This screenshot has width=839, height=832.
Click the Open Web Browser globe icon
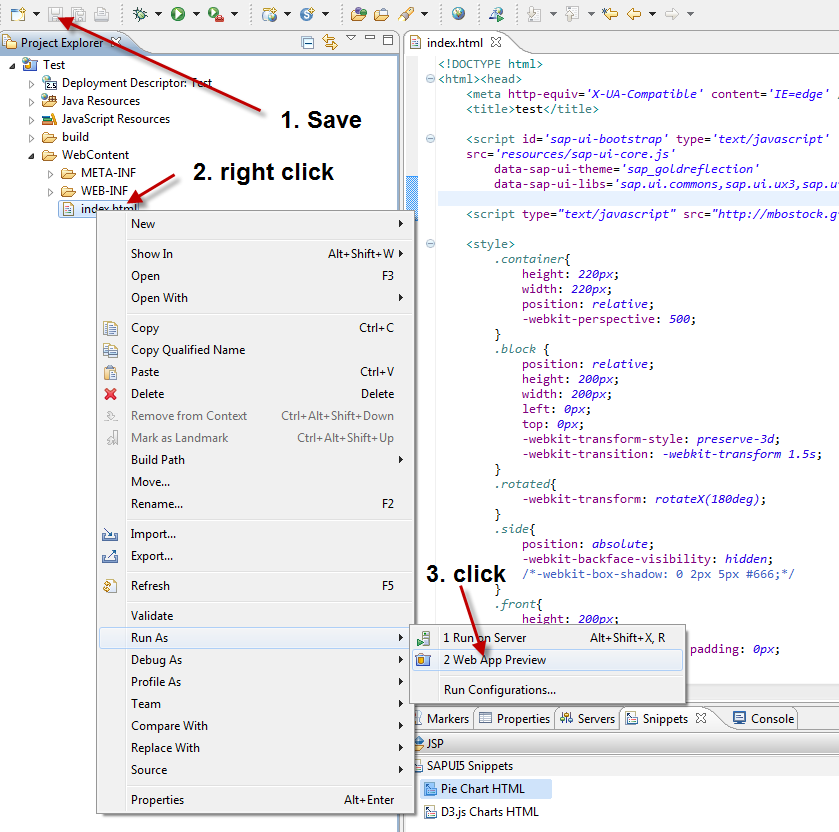coord(459,14)
